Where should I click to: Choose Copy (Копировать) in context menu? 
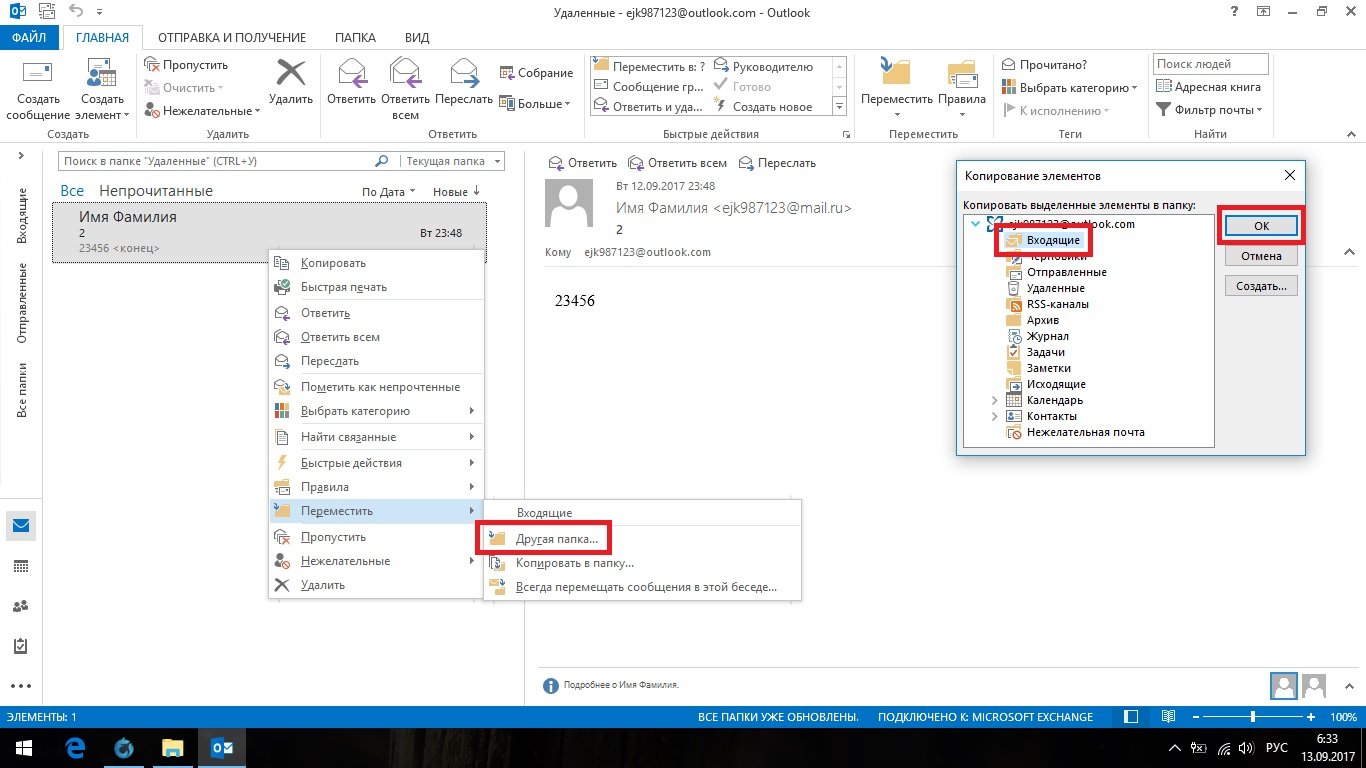pos(377,263)
